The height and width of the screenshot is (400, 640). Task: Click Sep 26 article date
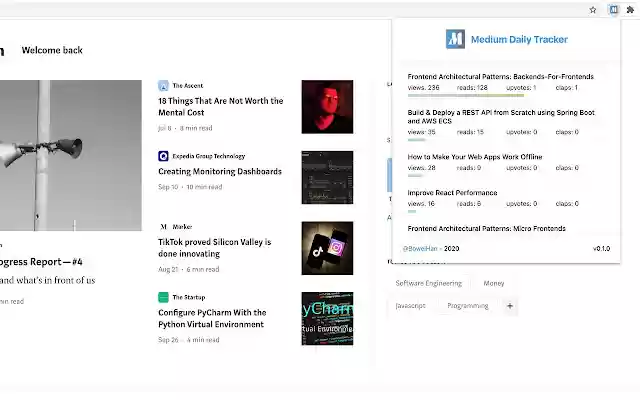168,340
